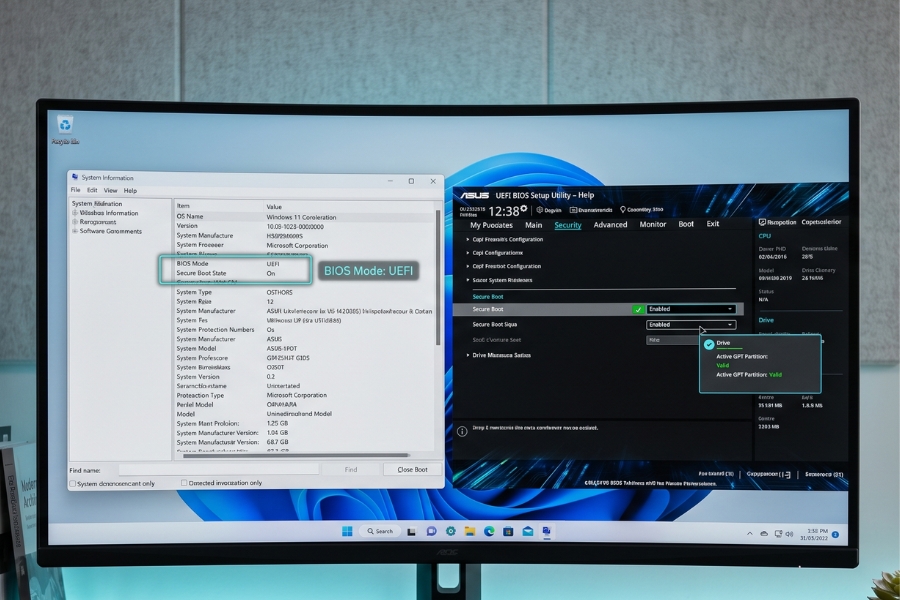Show hidden tray icons chevron
The image size is (900, 600).
(x=750, y=534)
